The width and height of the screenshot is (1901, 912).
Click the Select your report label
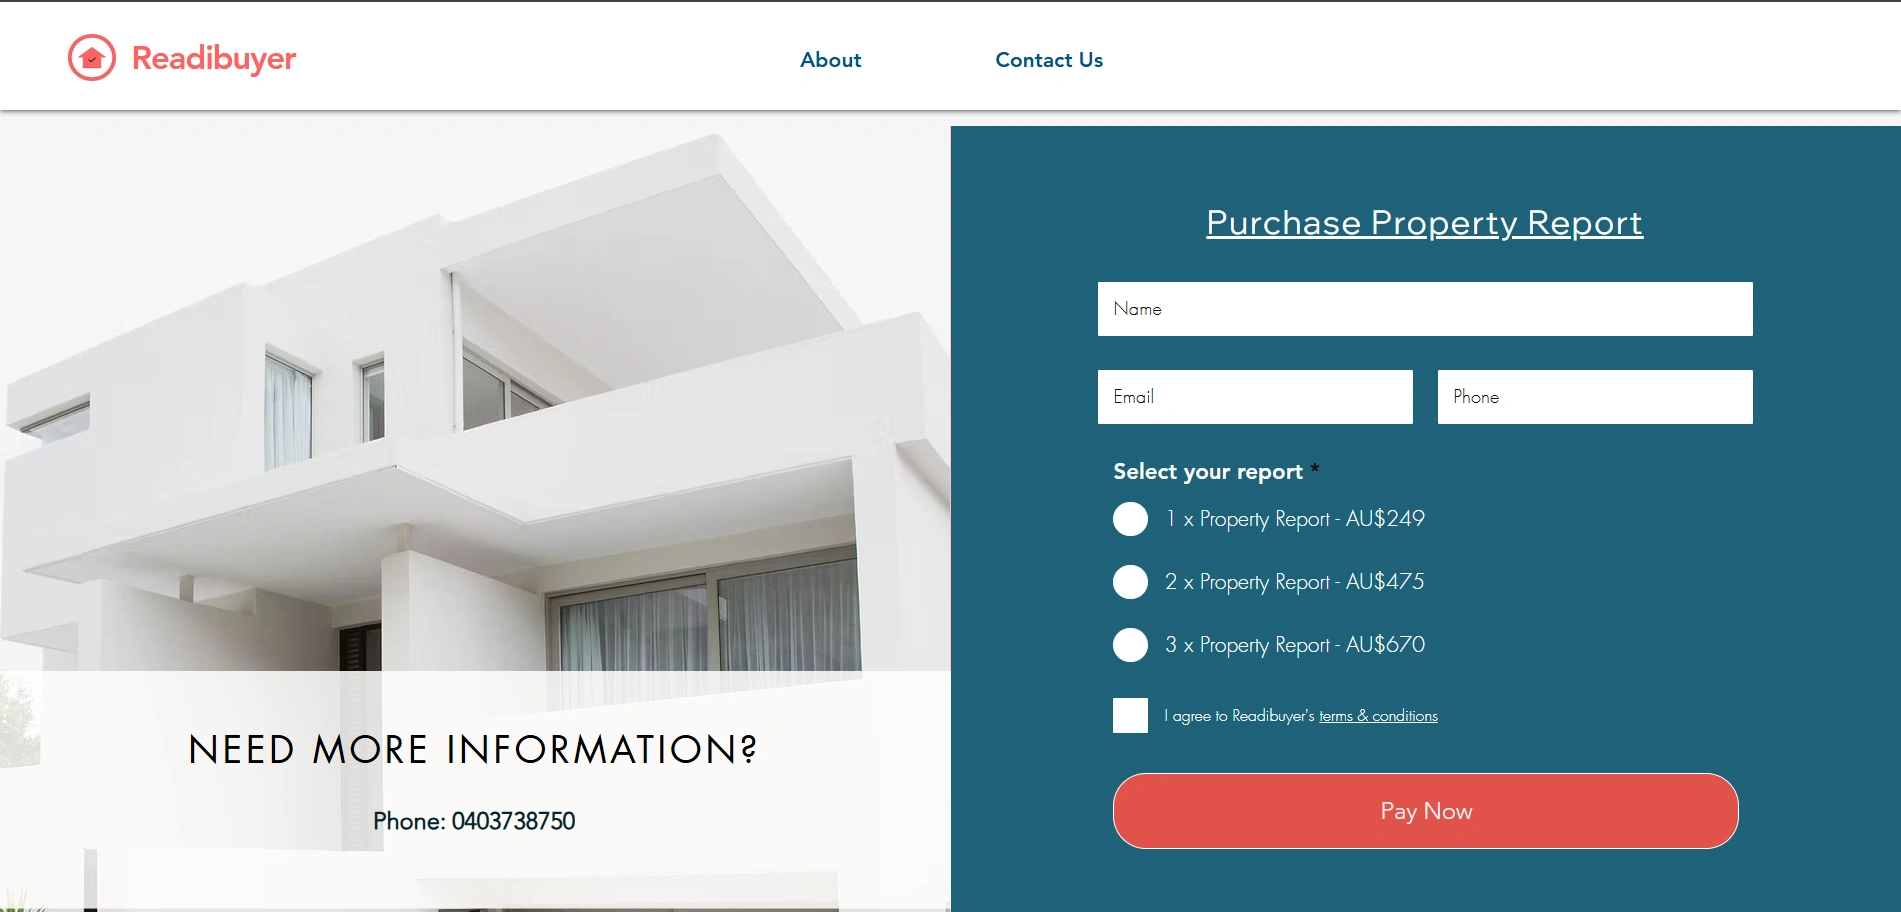1208,472
